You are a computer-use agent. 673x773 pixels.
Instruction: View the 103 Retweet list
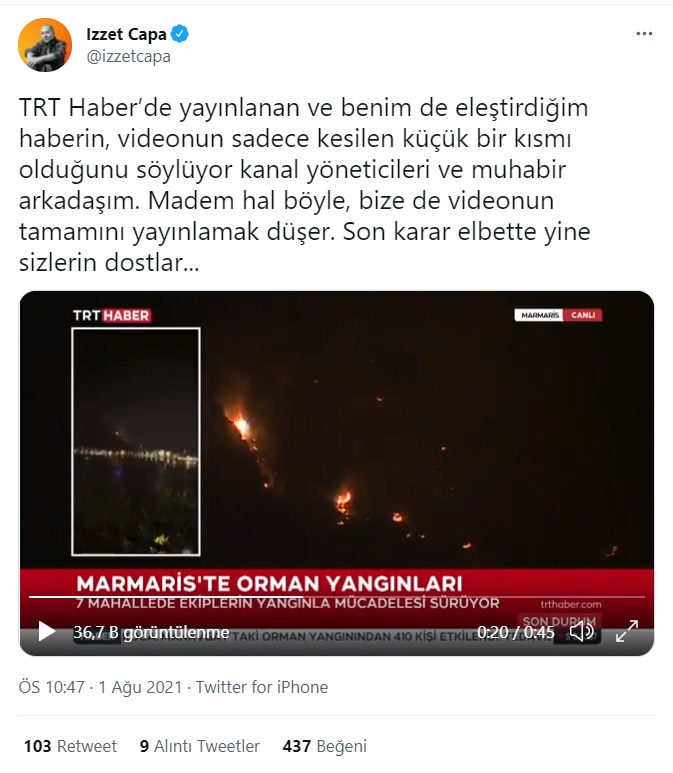70,746
